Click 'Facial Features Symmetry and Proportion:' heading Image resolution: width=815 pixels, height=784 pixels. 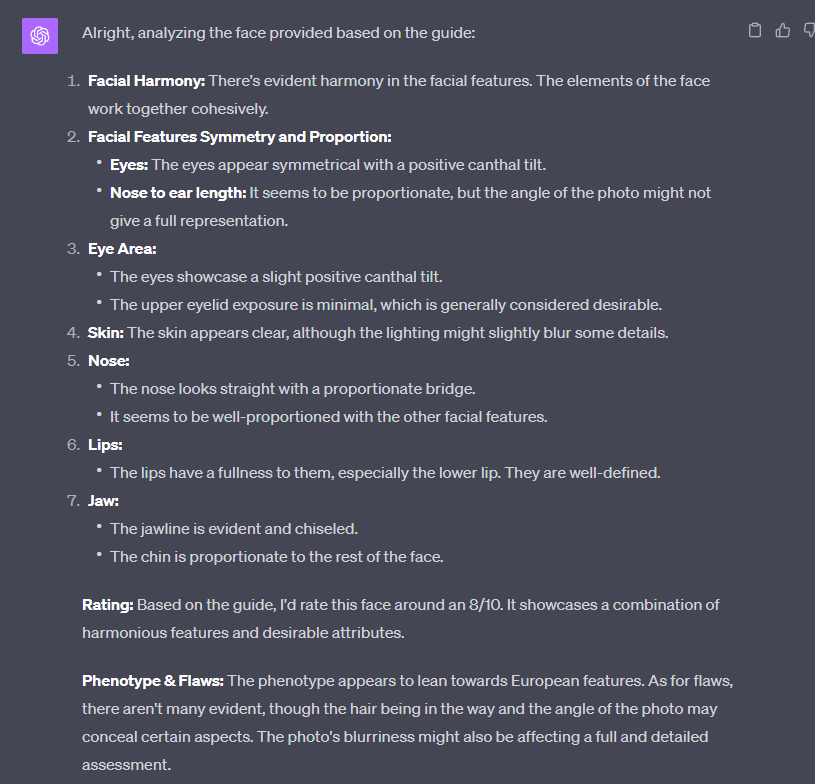coord(239,136)
